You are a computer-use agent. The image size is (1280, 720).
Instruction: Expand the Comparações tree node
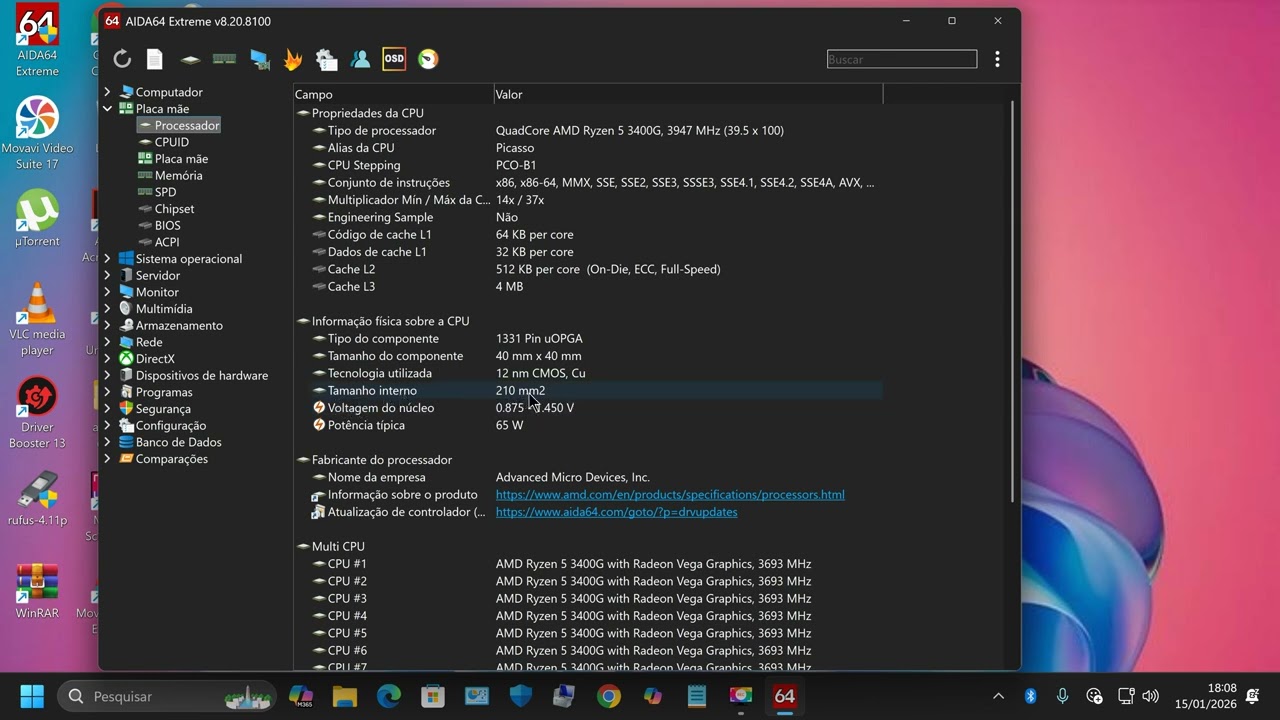[x=107, y=459]
